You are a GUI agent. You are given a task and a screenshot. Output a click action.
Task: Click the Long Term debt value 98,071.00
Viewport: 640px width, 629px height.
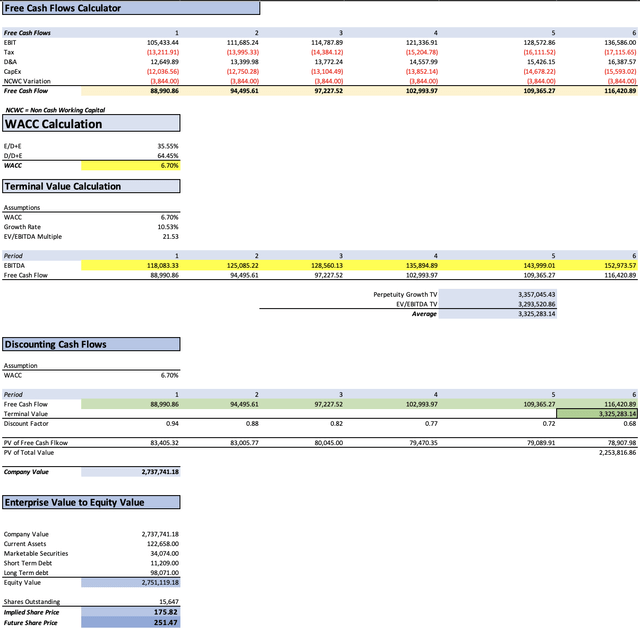162,571
